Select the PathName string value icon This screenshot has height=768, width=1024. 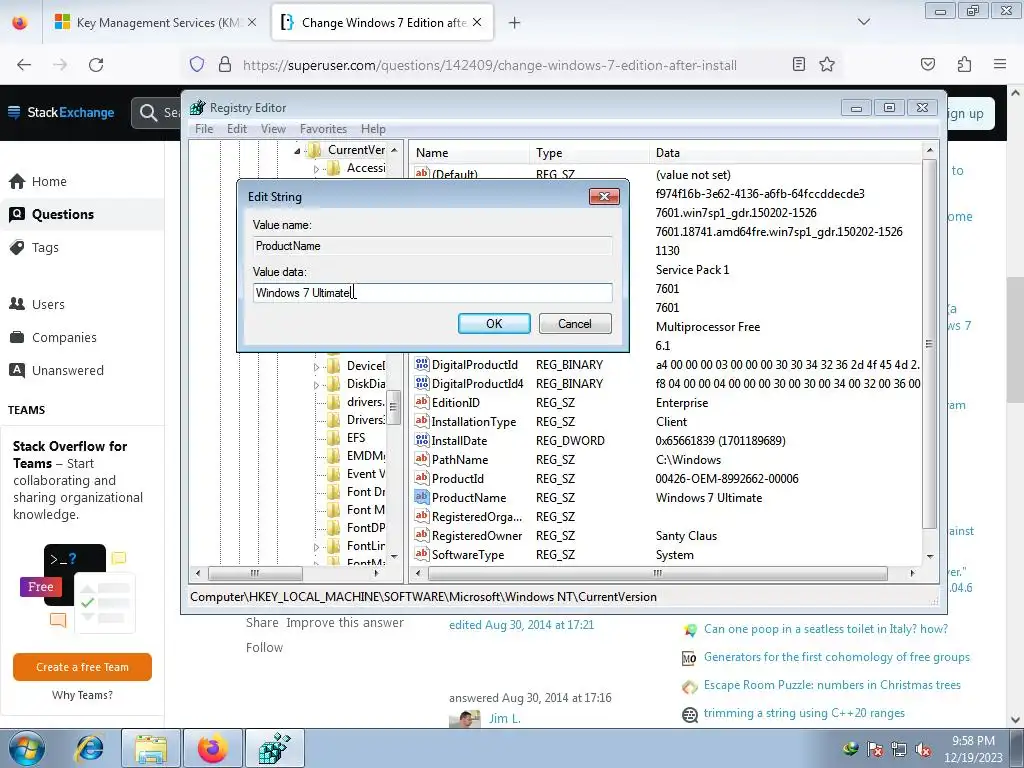click(x=422, y=459)
